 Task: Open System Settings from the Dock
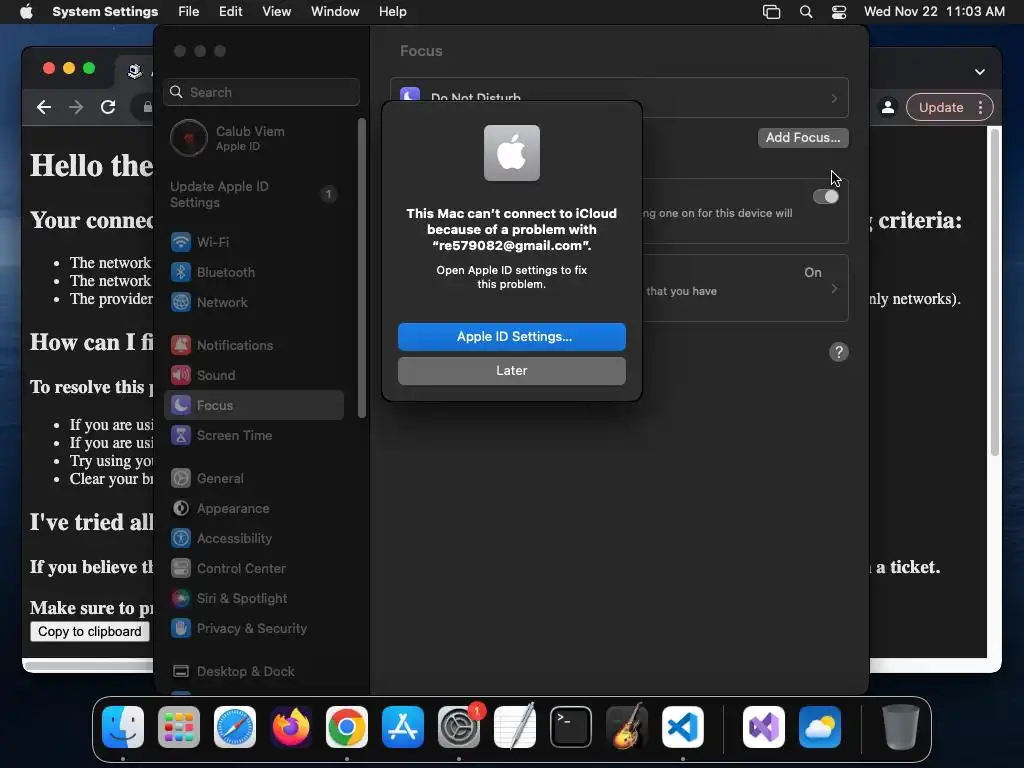(458, 727)
